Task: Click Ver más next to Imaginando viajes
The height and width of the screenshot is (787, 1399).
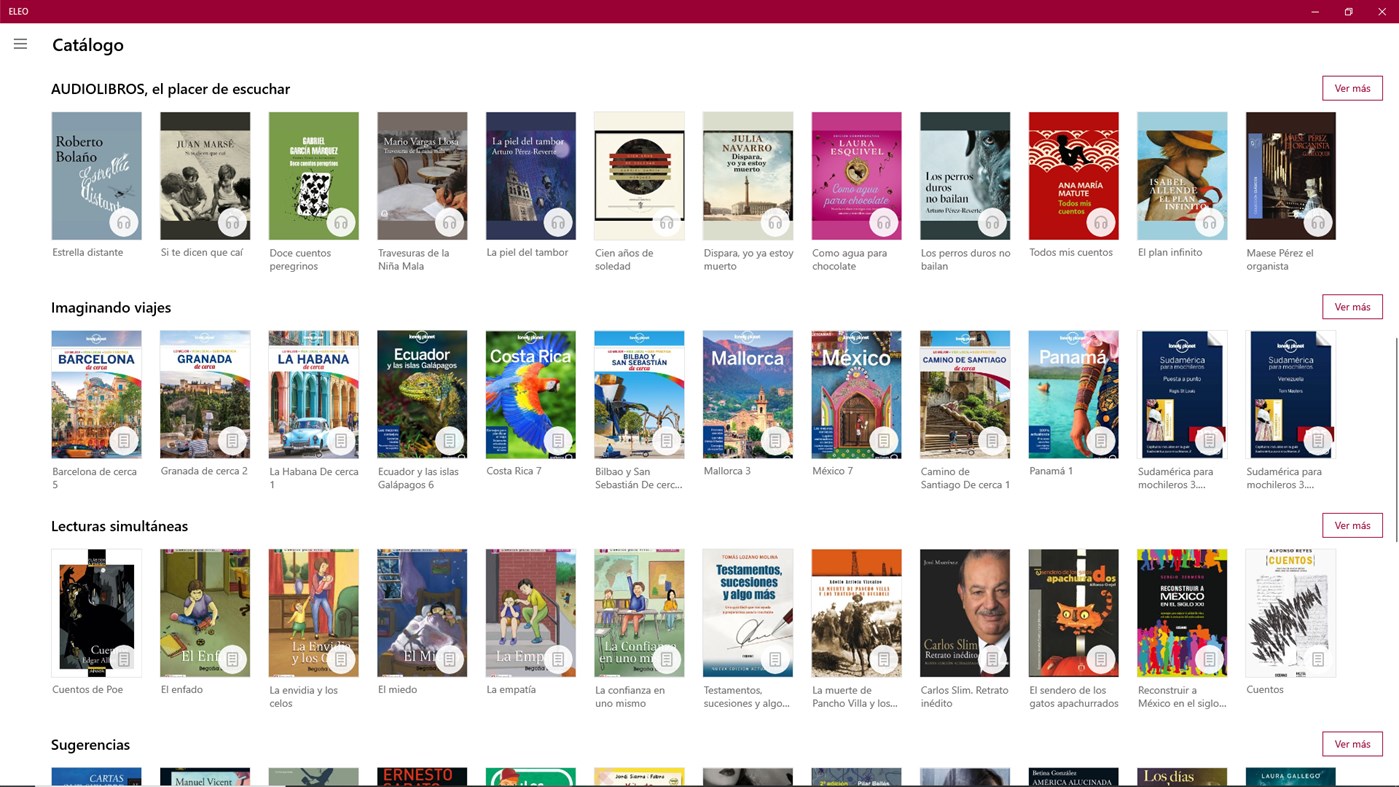Action: pyautogui.click(x=1352, y=306)
